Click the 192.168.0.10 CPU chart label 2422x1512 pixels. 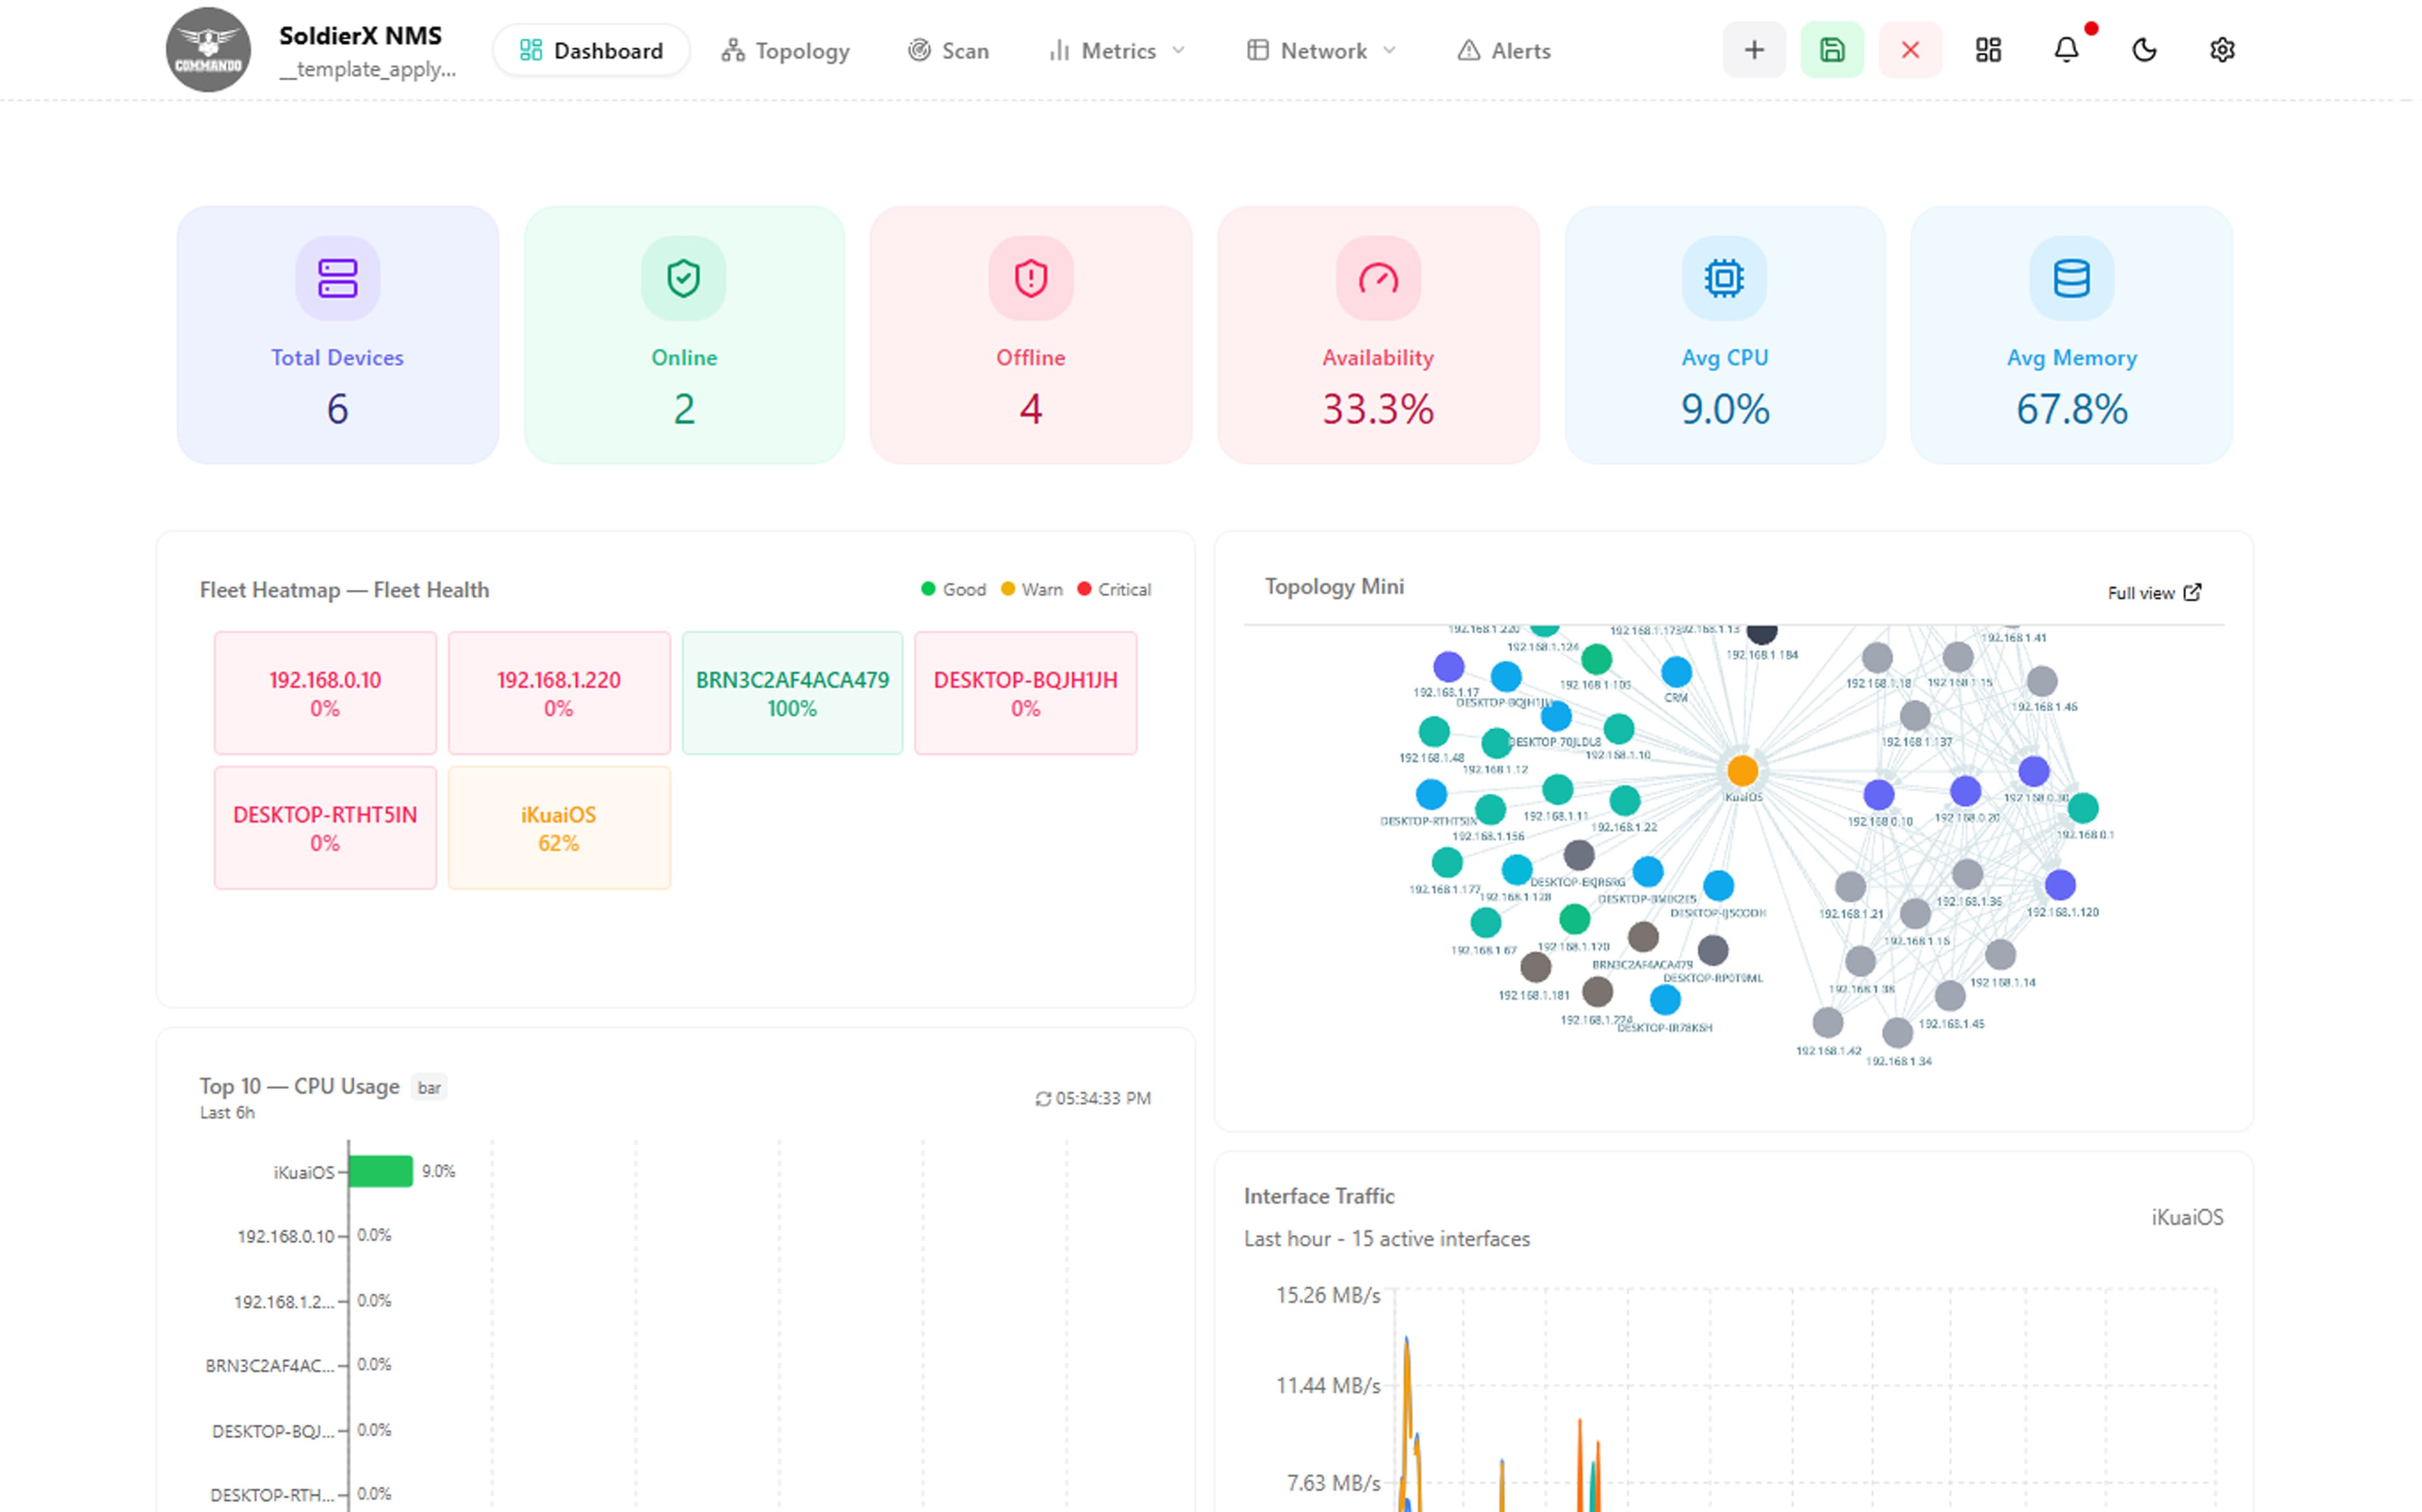pyautogui.click(x=286, y=1236)
